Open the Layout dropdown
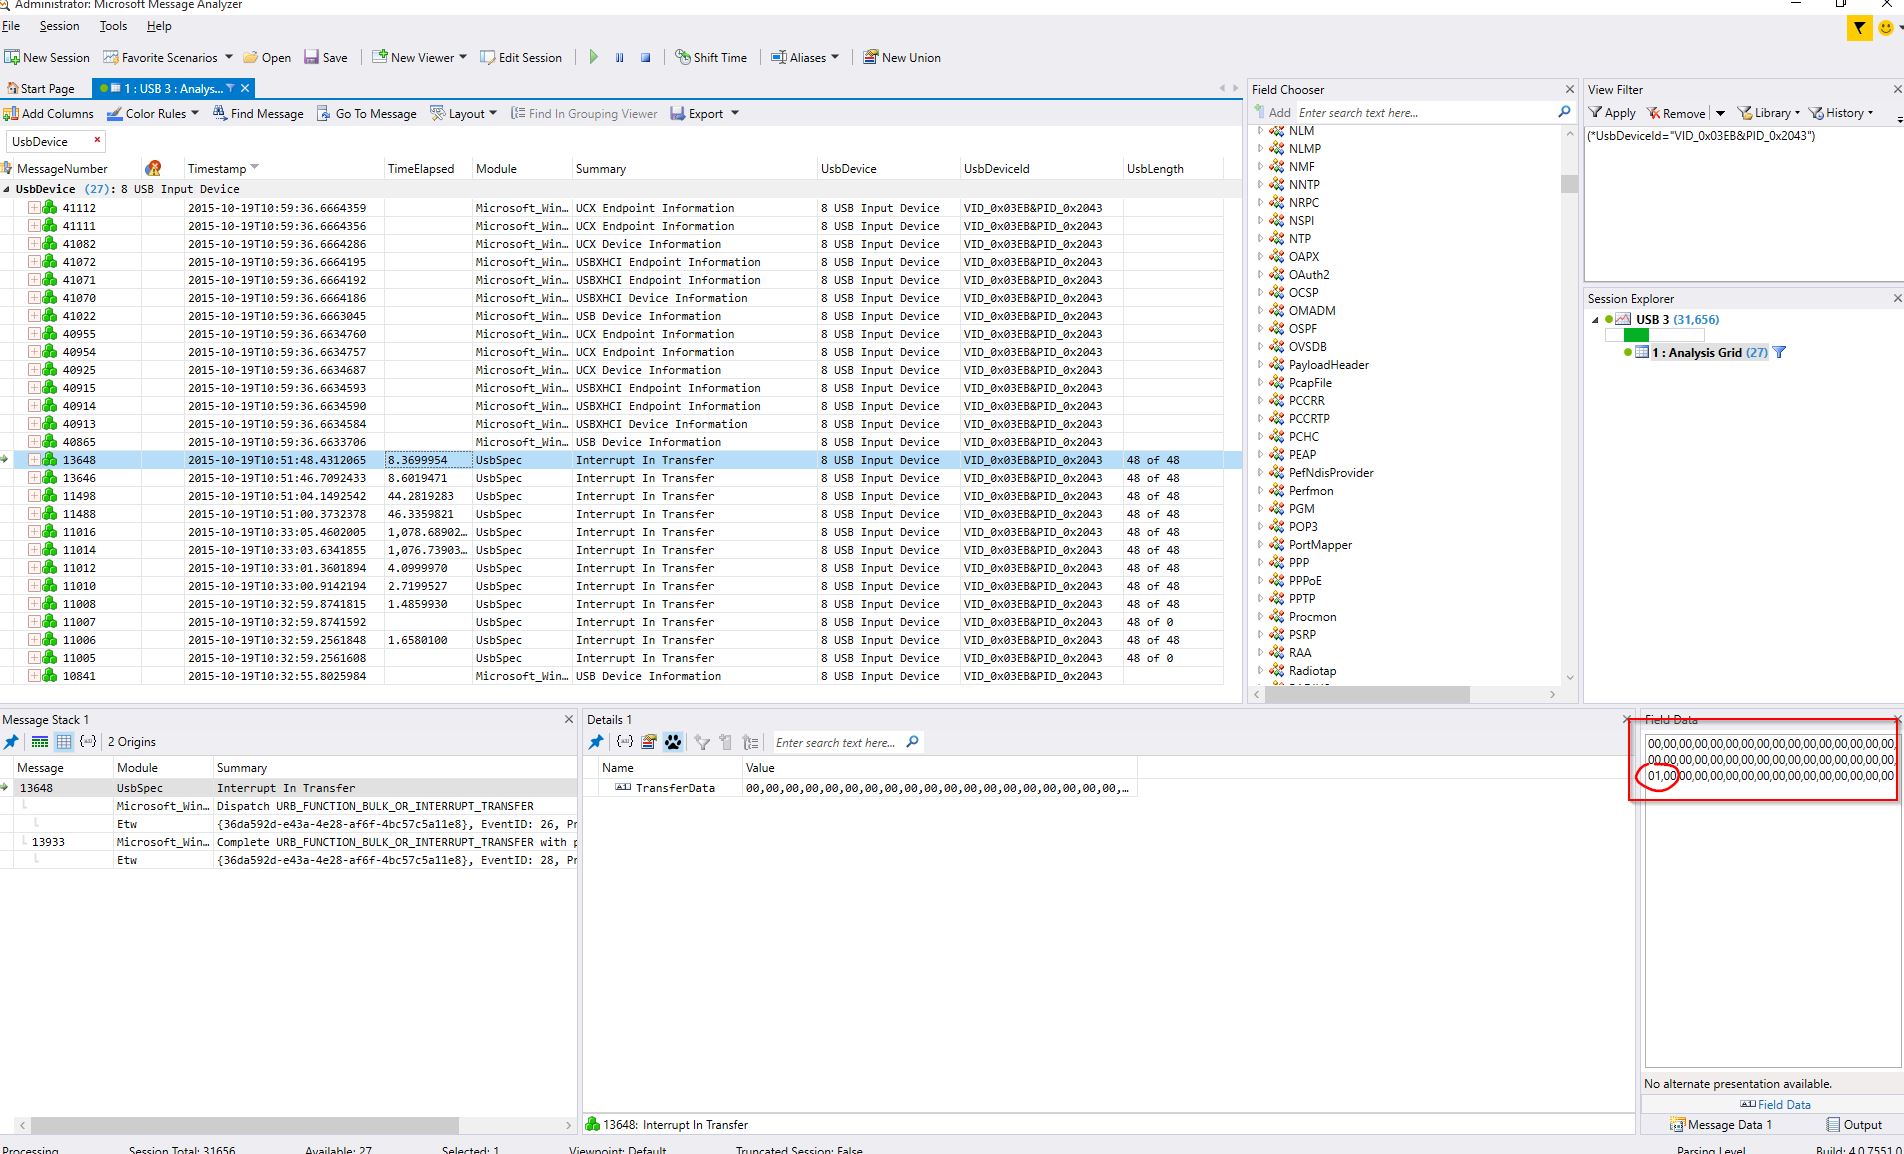This screenshot has height=1154, width=1904. tap(463, 113)
